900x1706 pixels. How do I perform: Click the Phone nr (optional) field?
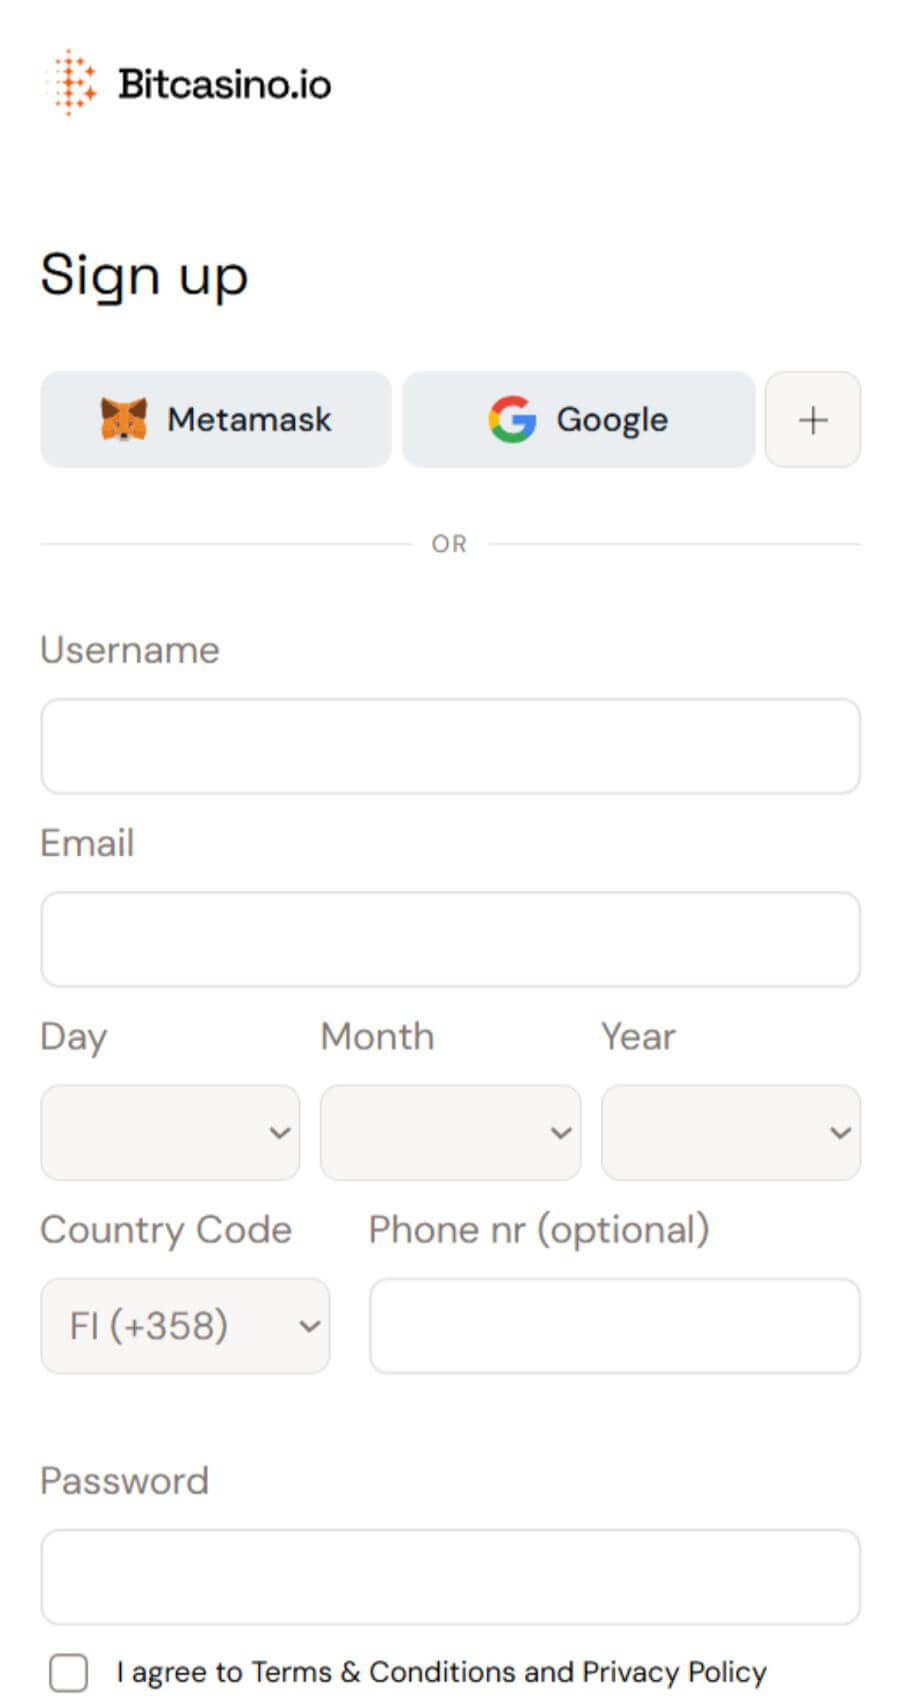(x=614, y=1326)
